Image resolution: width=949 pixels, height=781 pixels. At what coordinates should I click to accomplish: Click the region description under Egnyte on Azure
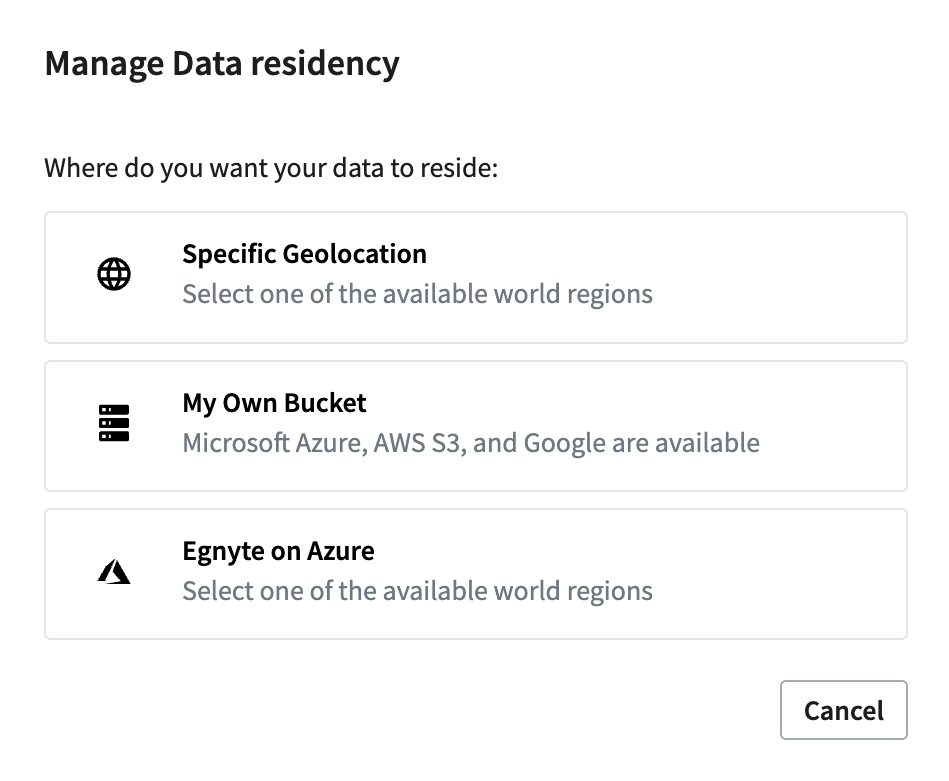click(418, 592)
